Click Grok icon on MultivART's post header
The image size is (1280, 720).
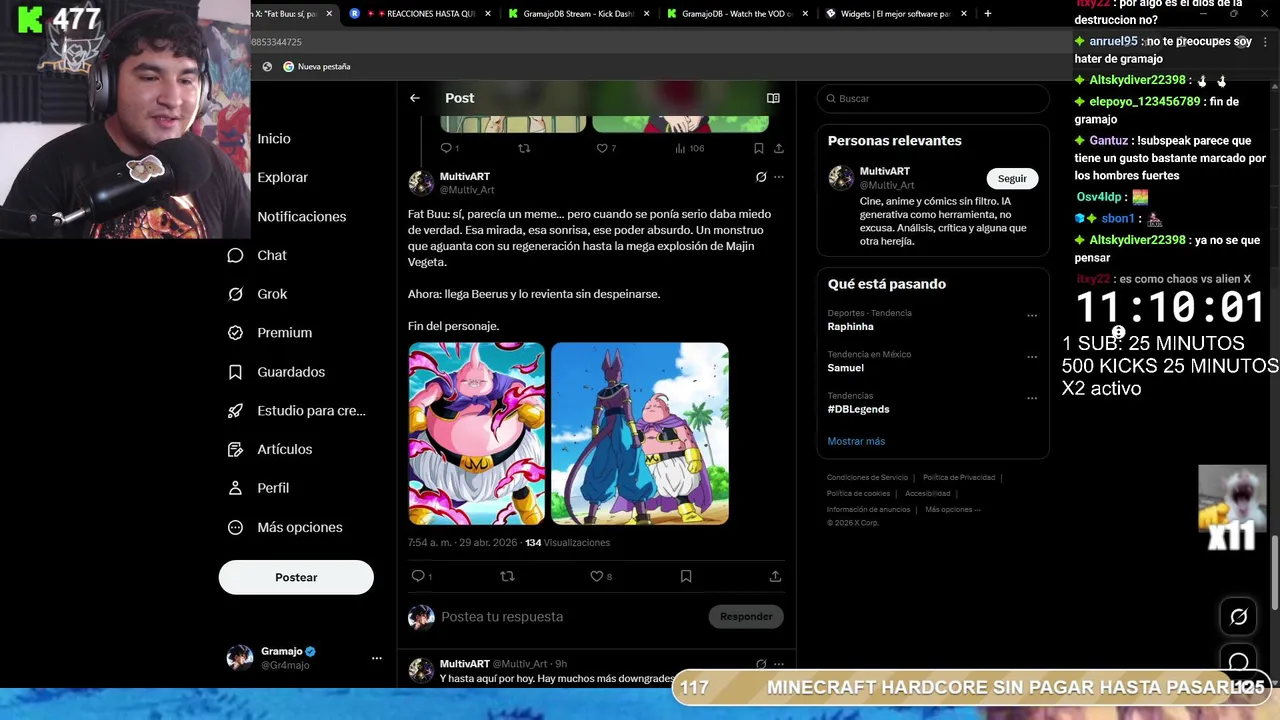761,177
